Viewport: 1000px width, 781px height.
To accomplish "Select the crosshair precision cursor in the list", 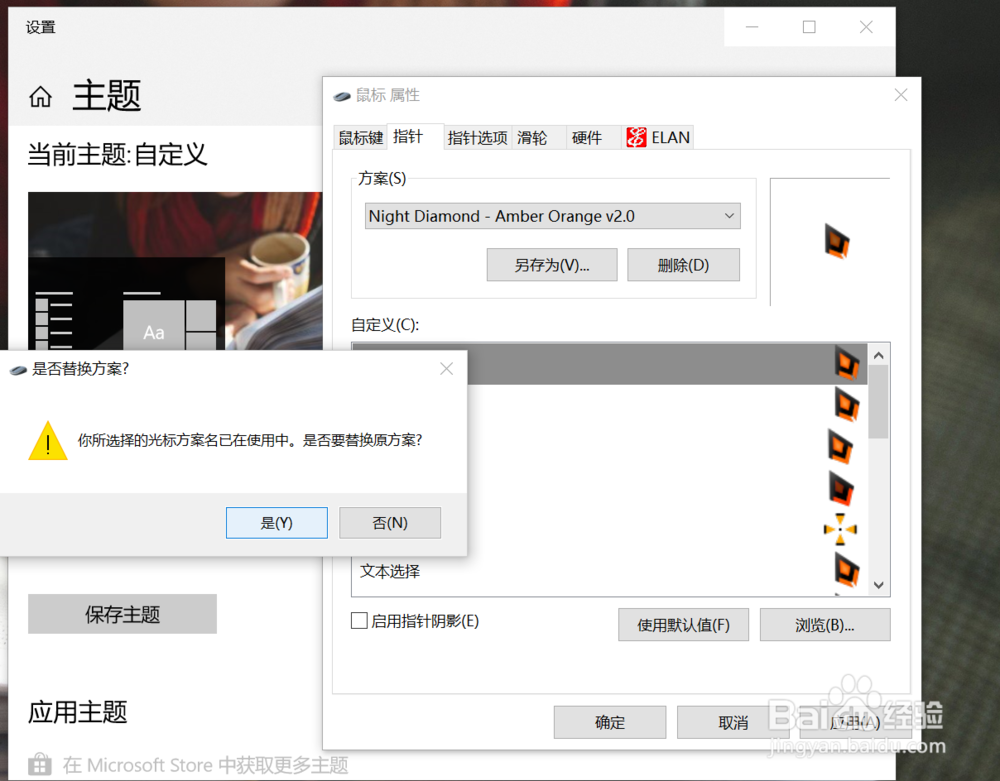I will tap(840, 529).
